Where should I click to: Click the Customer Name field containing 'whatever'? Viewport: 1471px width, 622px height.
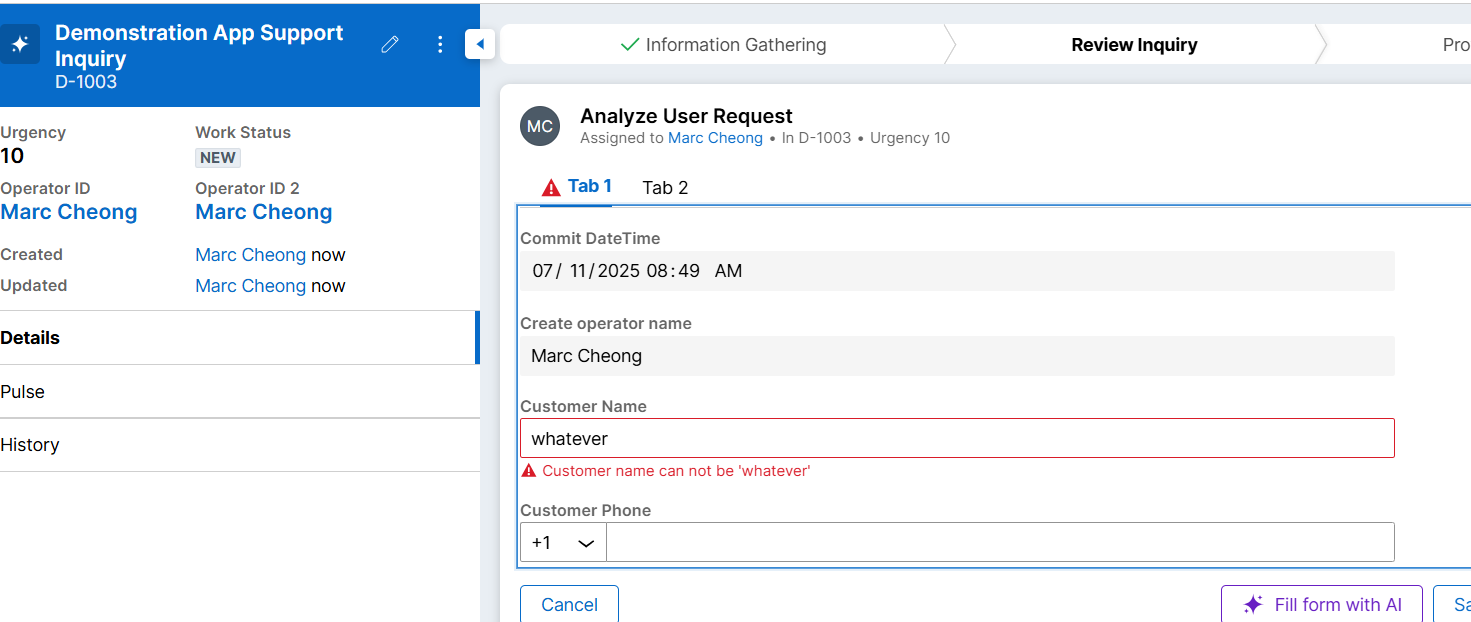click(957, 438)
